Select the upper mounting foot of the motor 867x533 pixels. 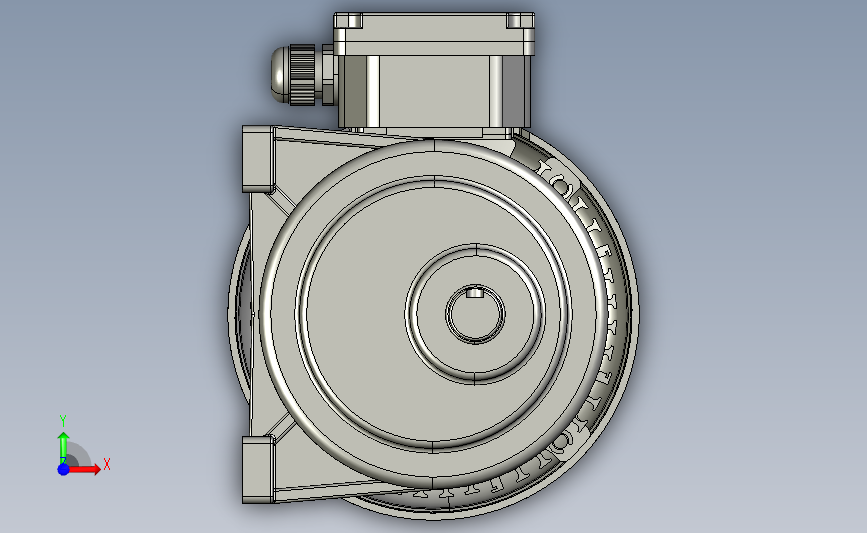point(258,159)
